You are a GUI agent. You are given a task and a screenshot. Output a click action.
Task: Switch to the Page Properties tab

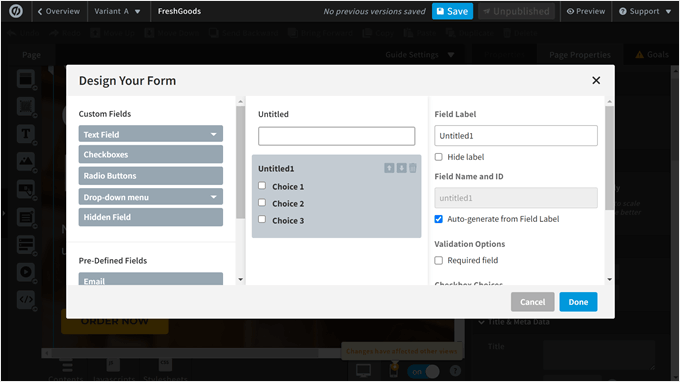[x=580, y=55]
